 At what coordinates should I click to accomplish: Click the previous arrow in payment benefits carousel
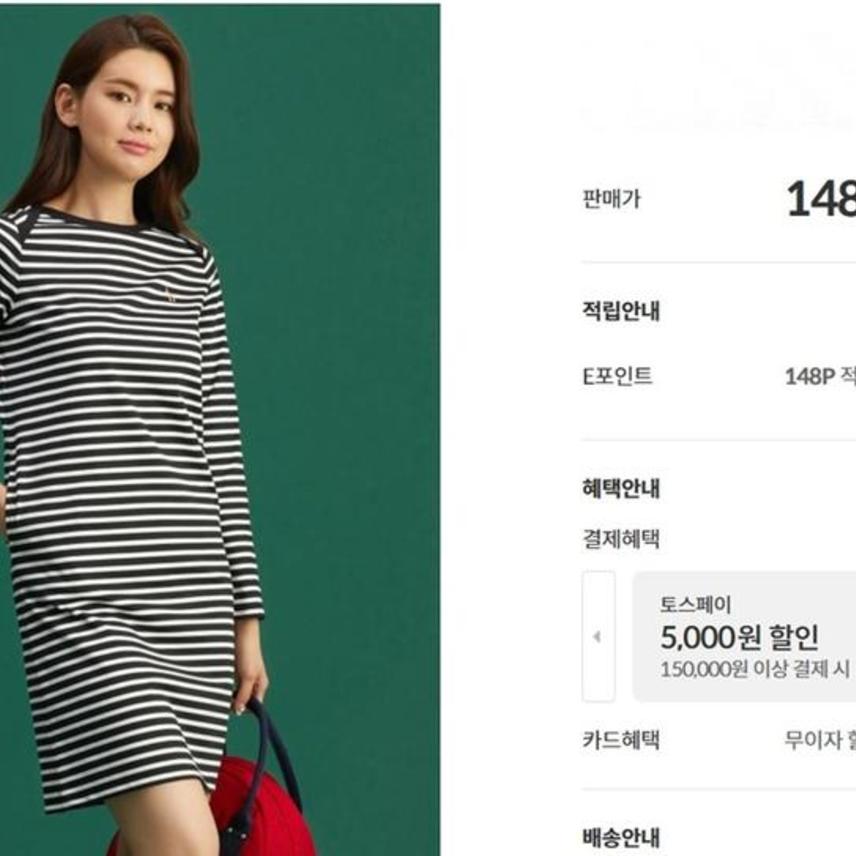[599, 637]
